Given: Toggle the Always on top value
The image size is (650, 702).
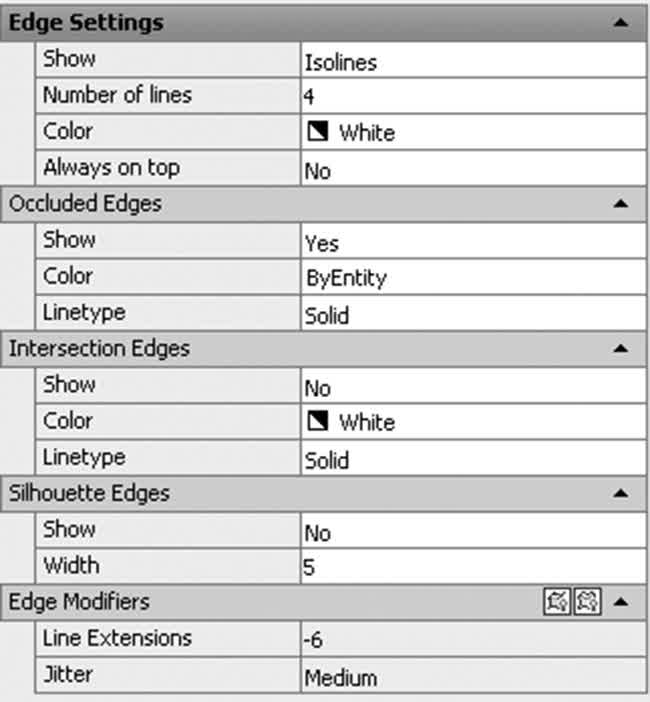Looking at the screenshot, I should point(474,168).
